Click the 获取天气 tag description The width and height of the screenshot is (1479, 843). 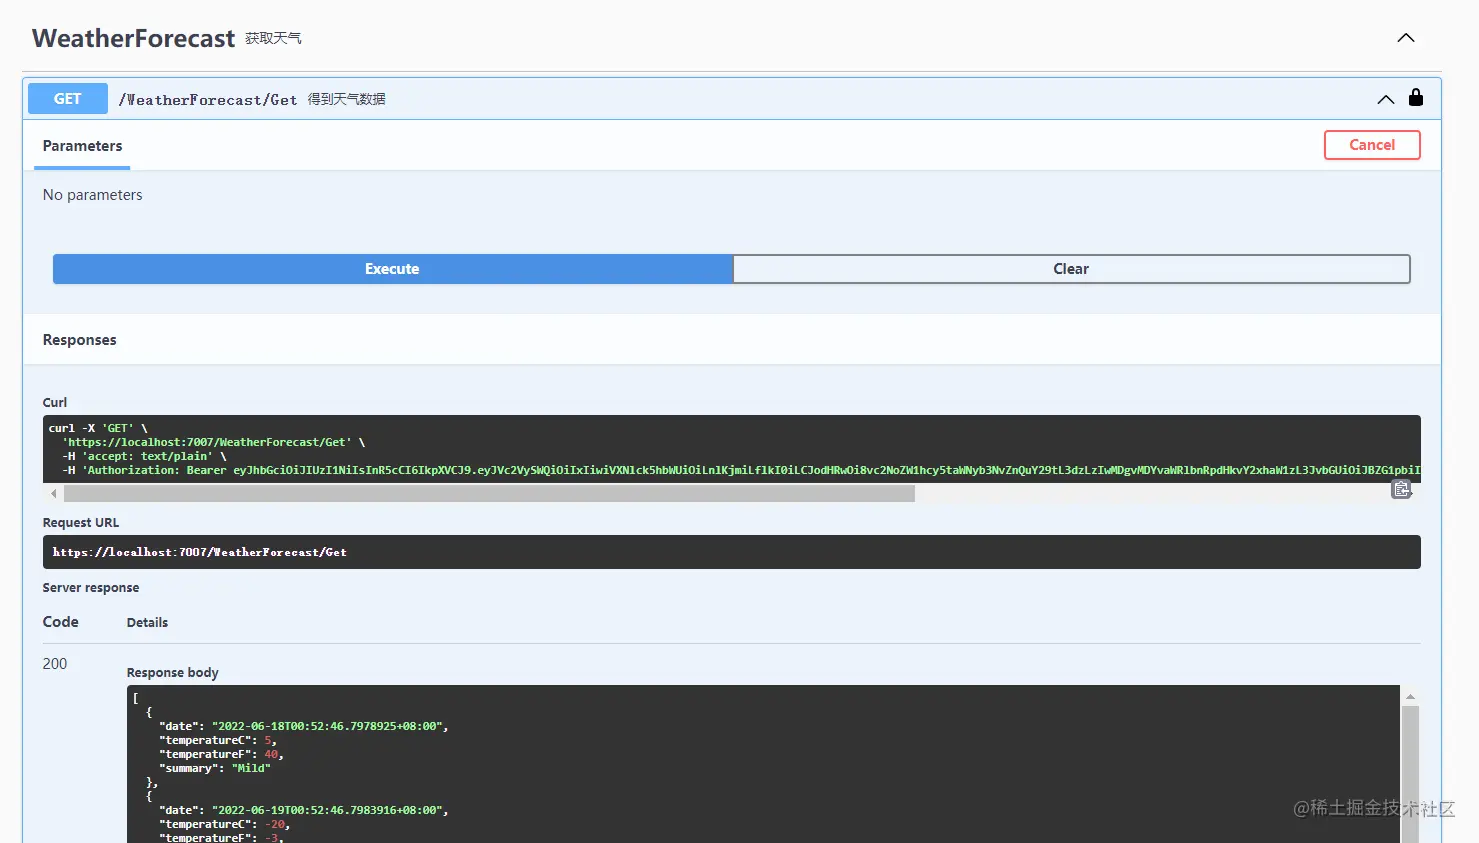[273, 38]
